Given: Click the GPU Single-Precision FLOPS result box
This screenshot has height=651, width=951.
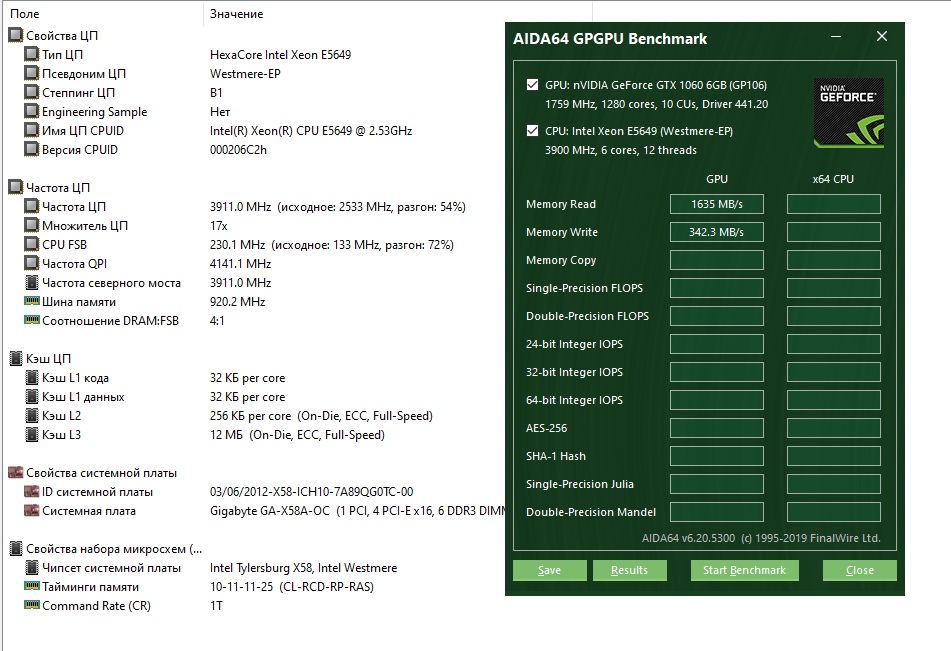Looking at the screenshot, I should (717, 288).
